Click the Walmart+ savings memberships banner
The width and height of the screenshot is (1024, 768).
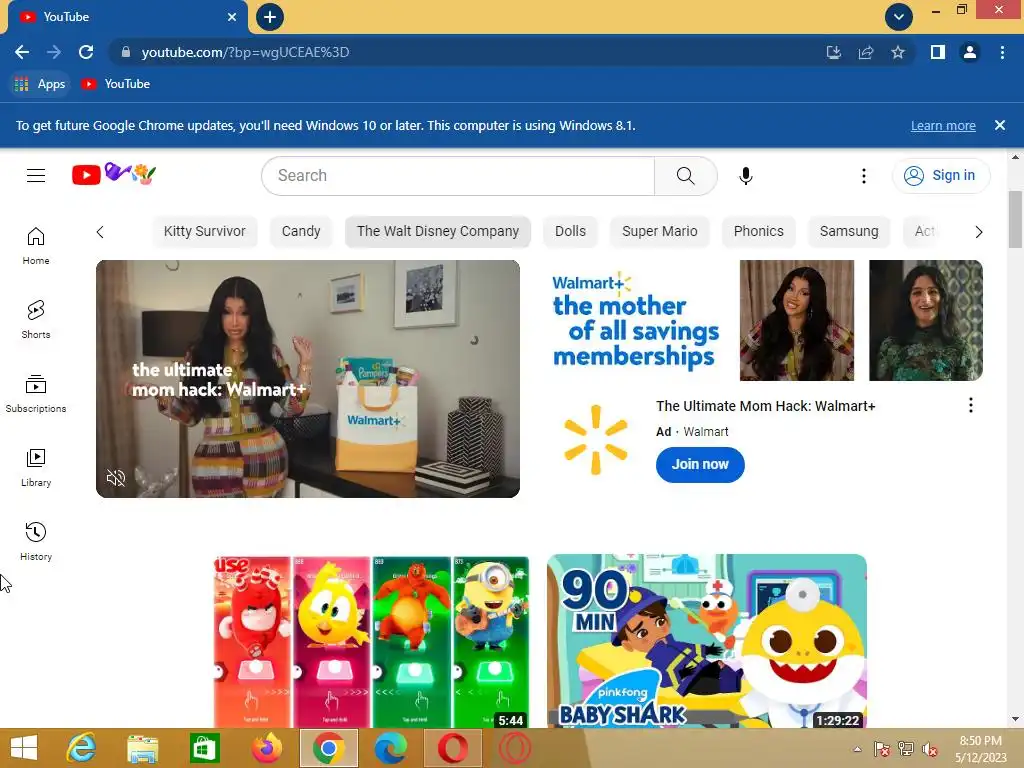[x=767, y=320]
